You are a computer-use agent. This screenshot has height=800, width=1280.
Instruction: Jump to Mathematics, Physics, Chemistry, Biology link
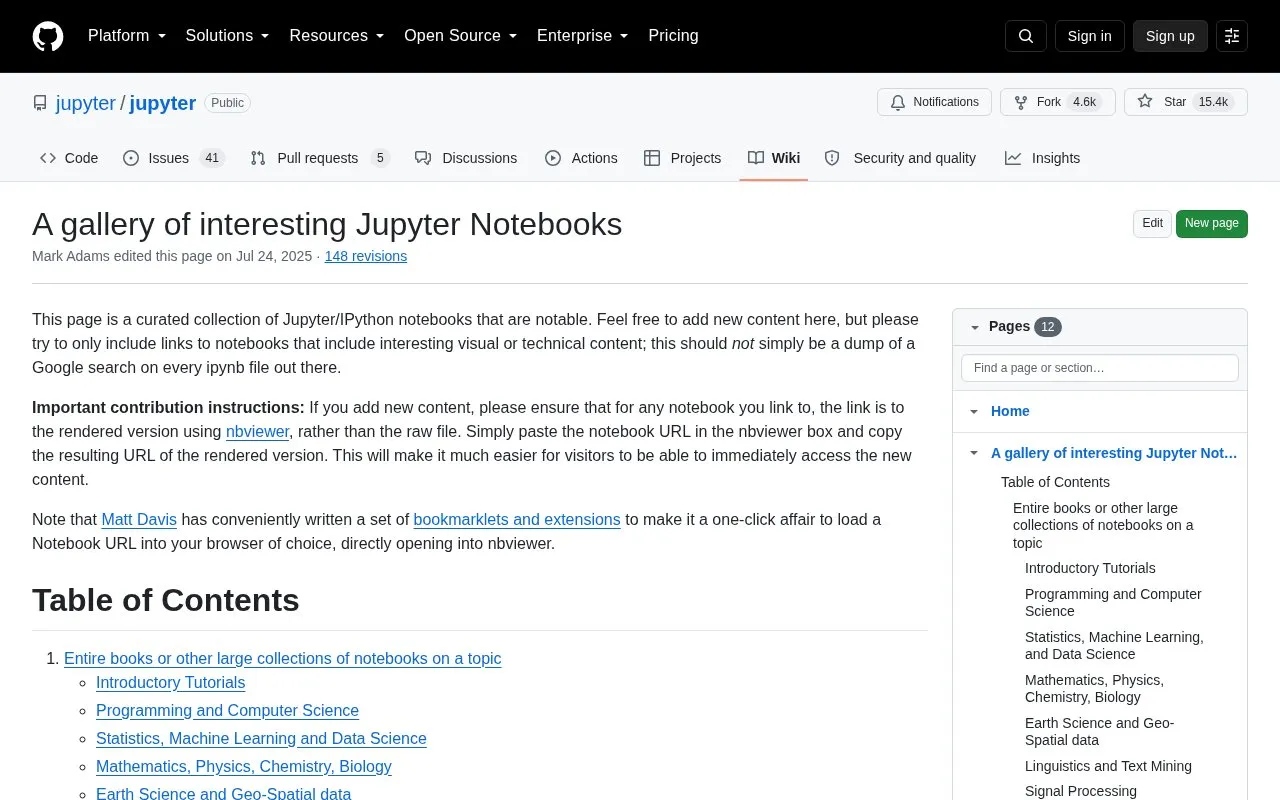point(244,767)
